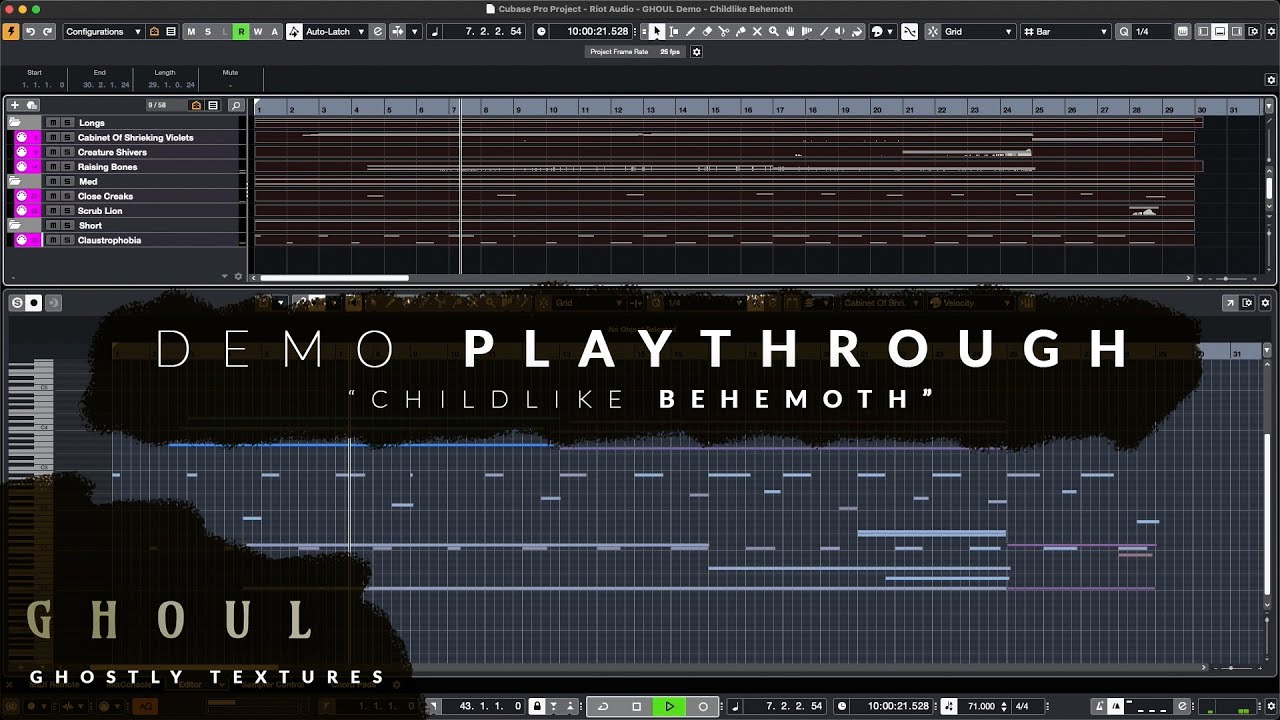Screen dimensions: 1280x720
Task: Click the transport Stop button
Action: point(636,706)
